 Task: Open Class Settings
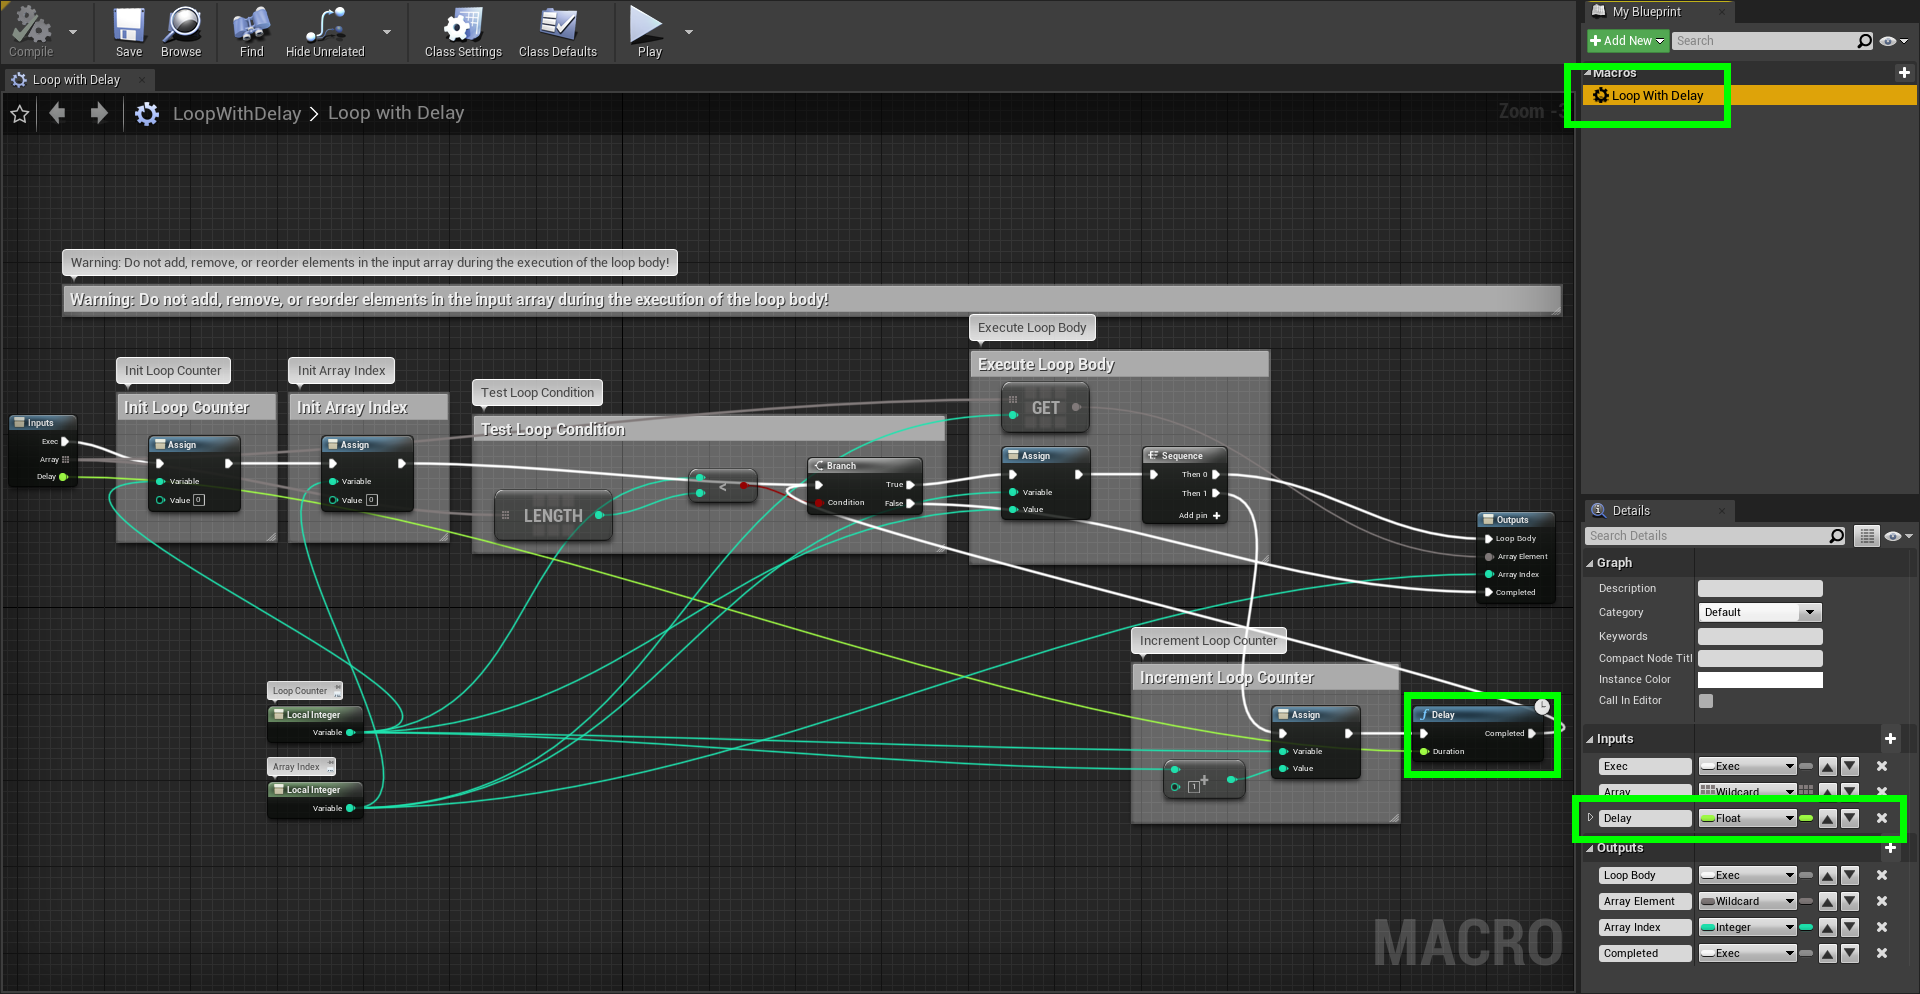(x=463, y=31)
